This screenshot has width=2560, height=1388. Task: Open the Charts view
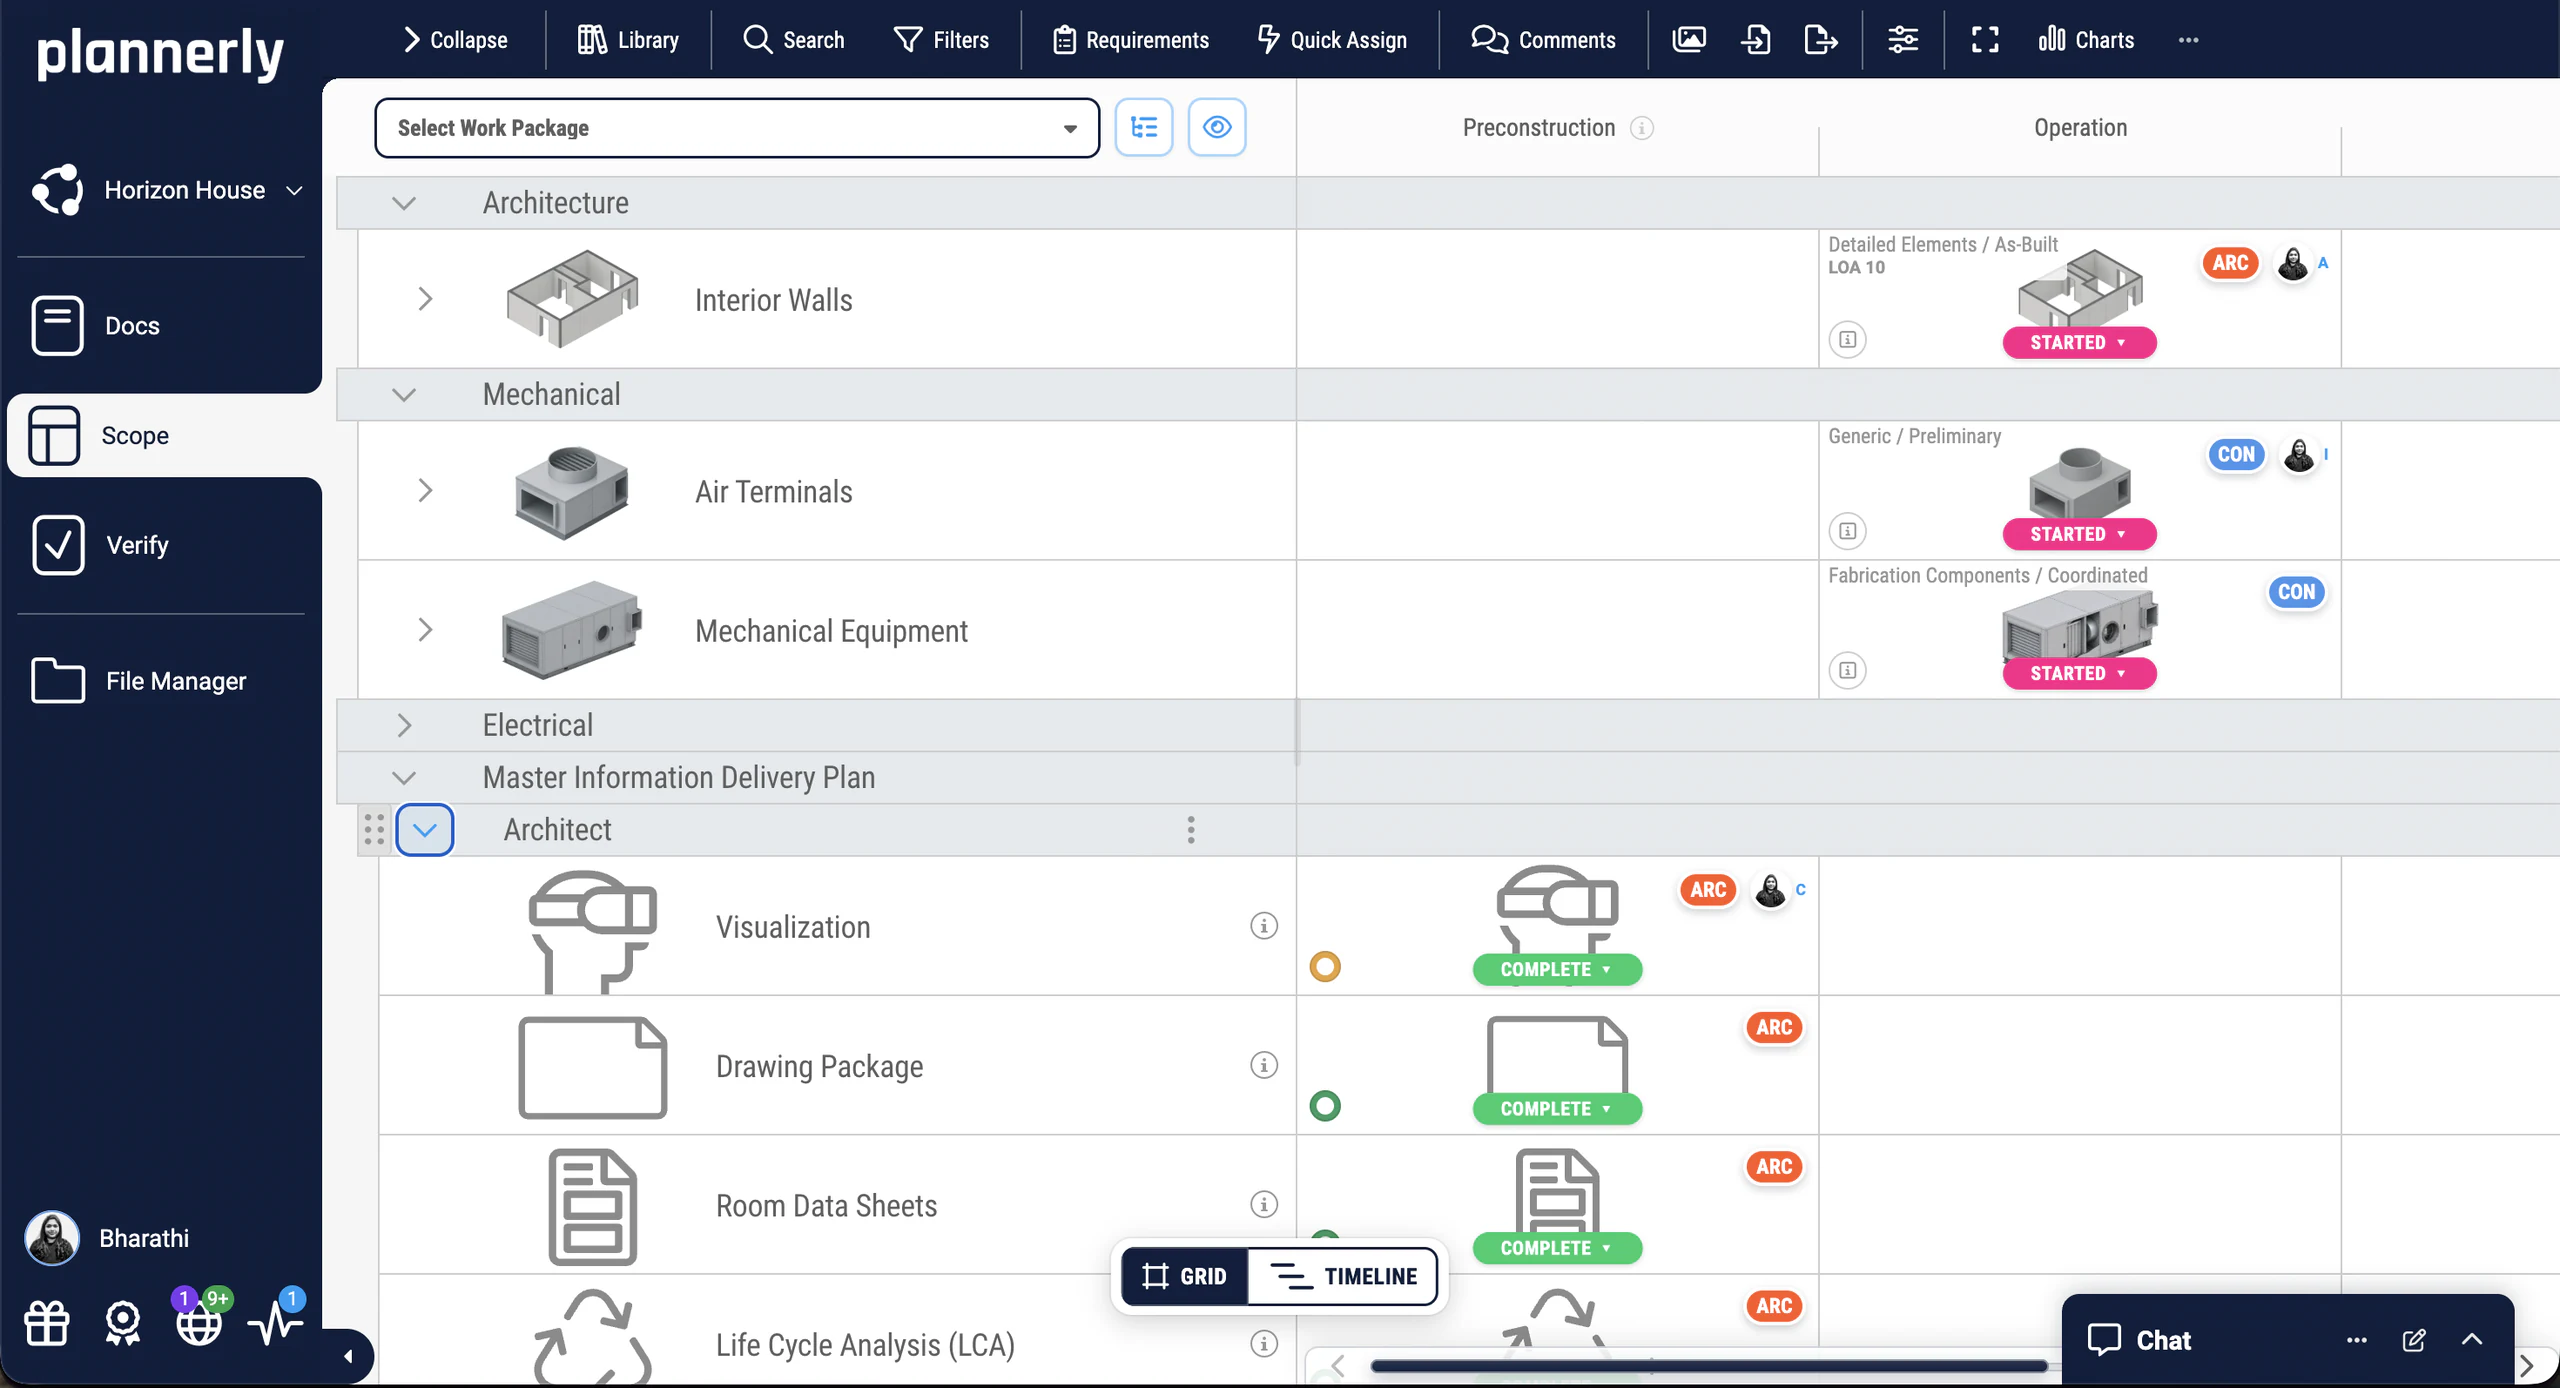[x=2086, y=40]
